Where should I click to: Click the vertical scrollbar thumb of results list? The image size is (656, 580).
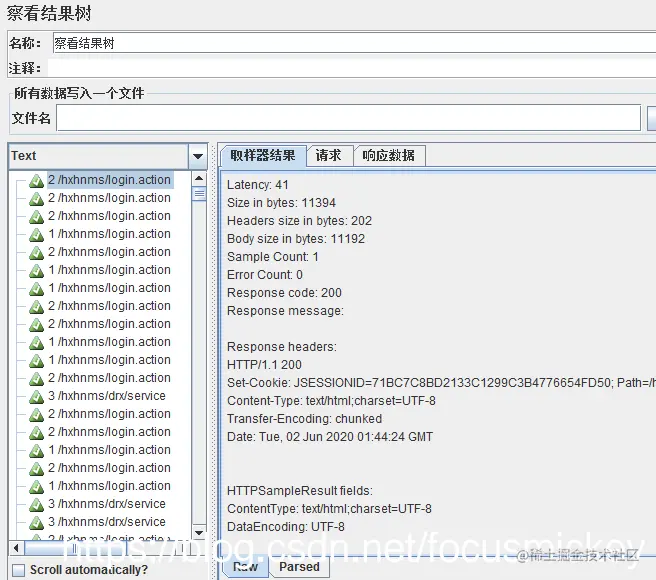point(199,194)
